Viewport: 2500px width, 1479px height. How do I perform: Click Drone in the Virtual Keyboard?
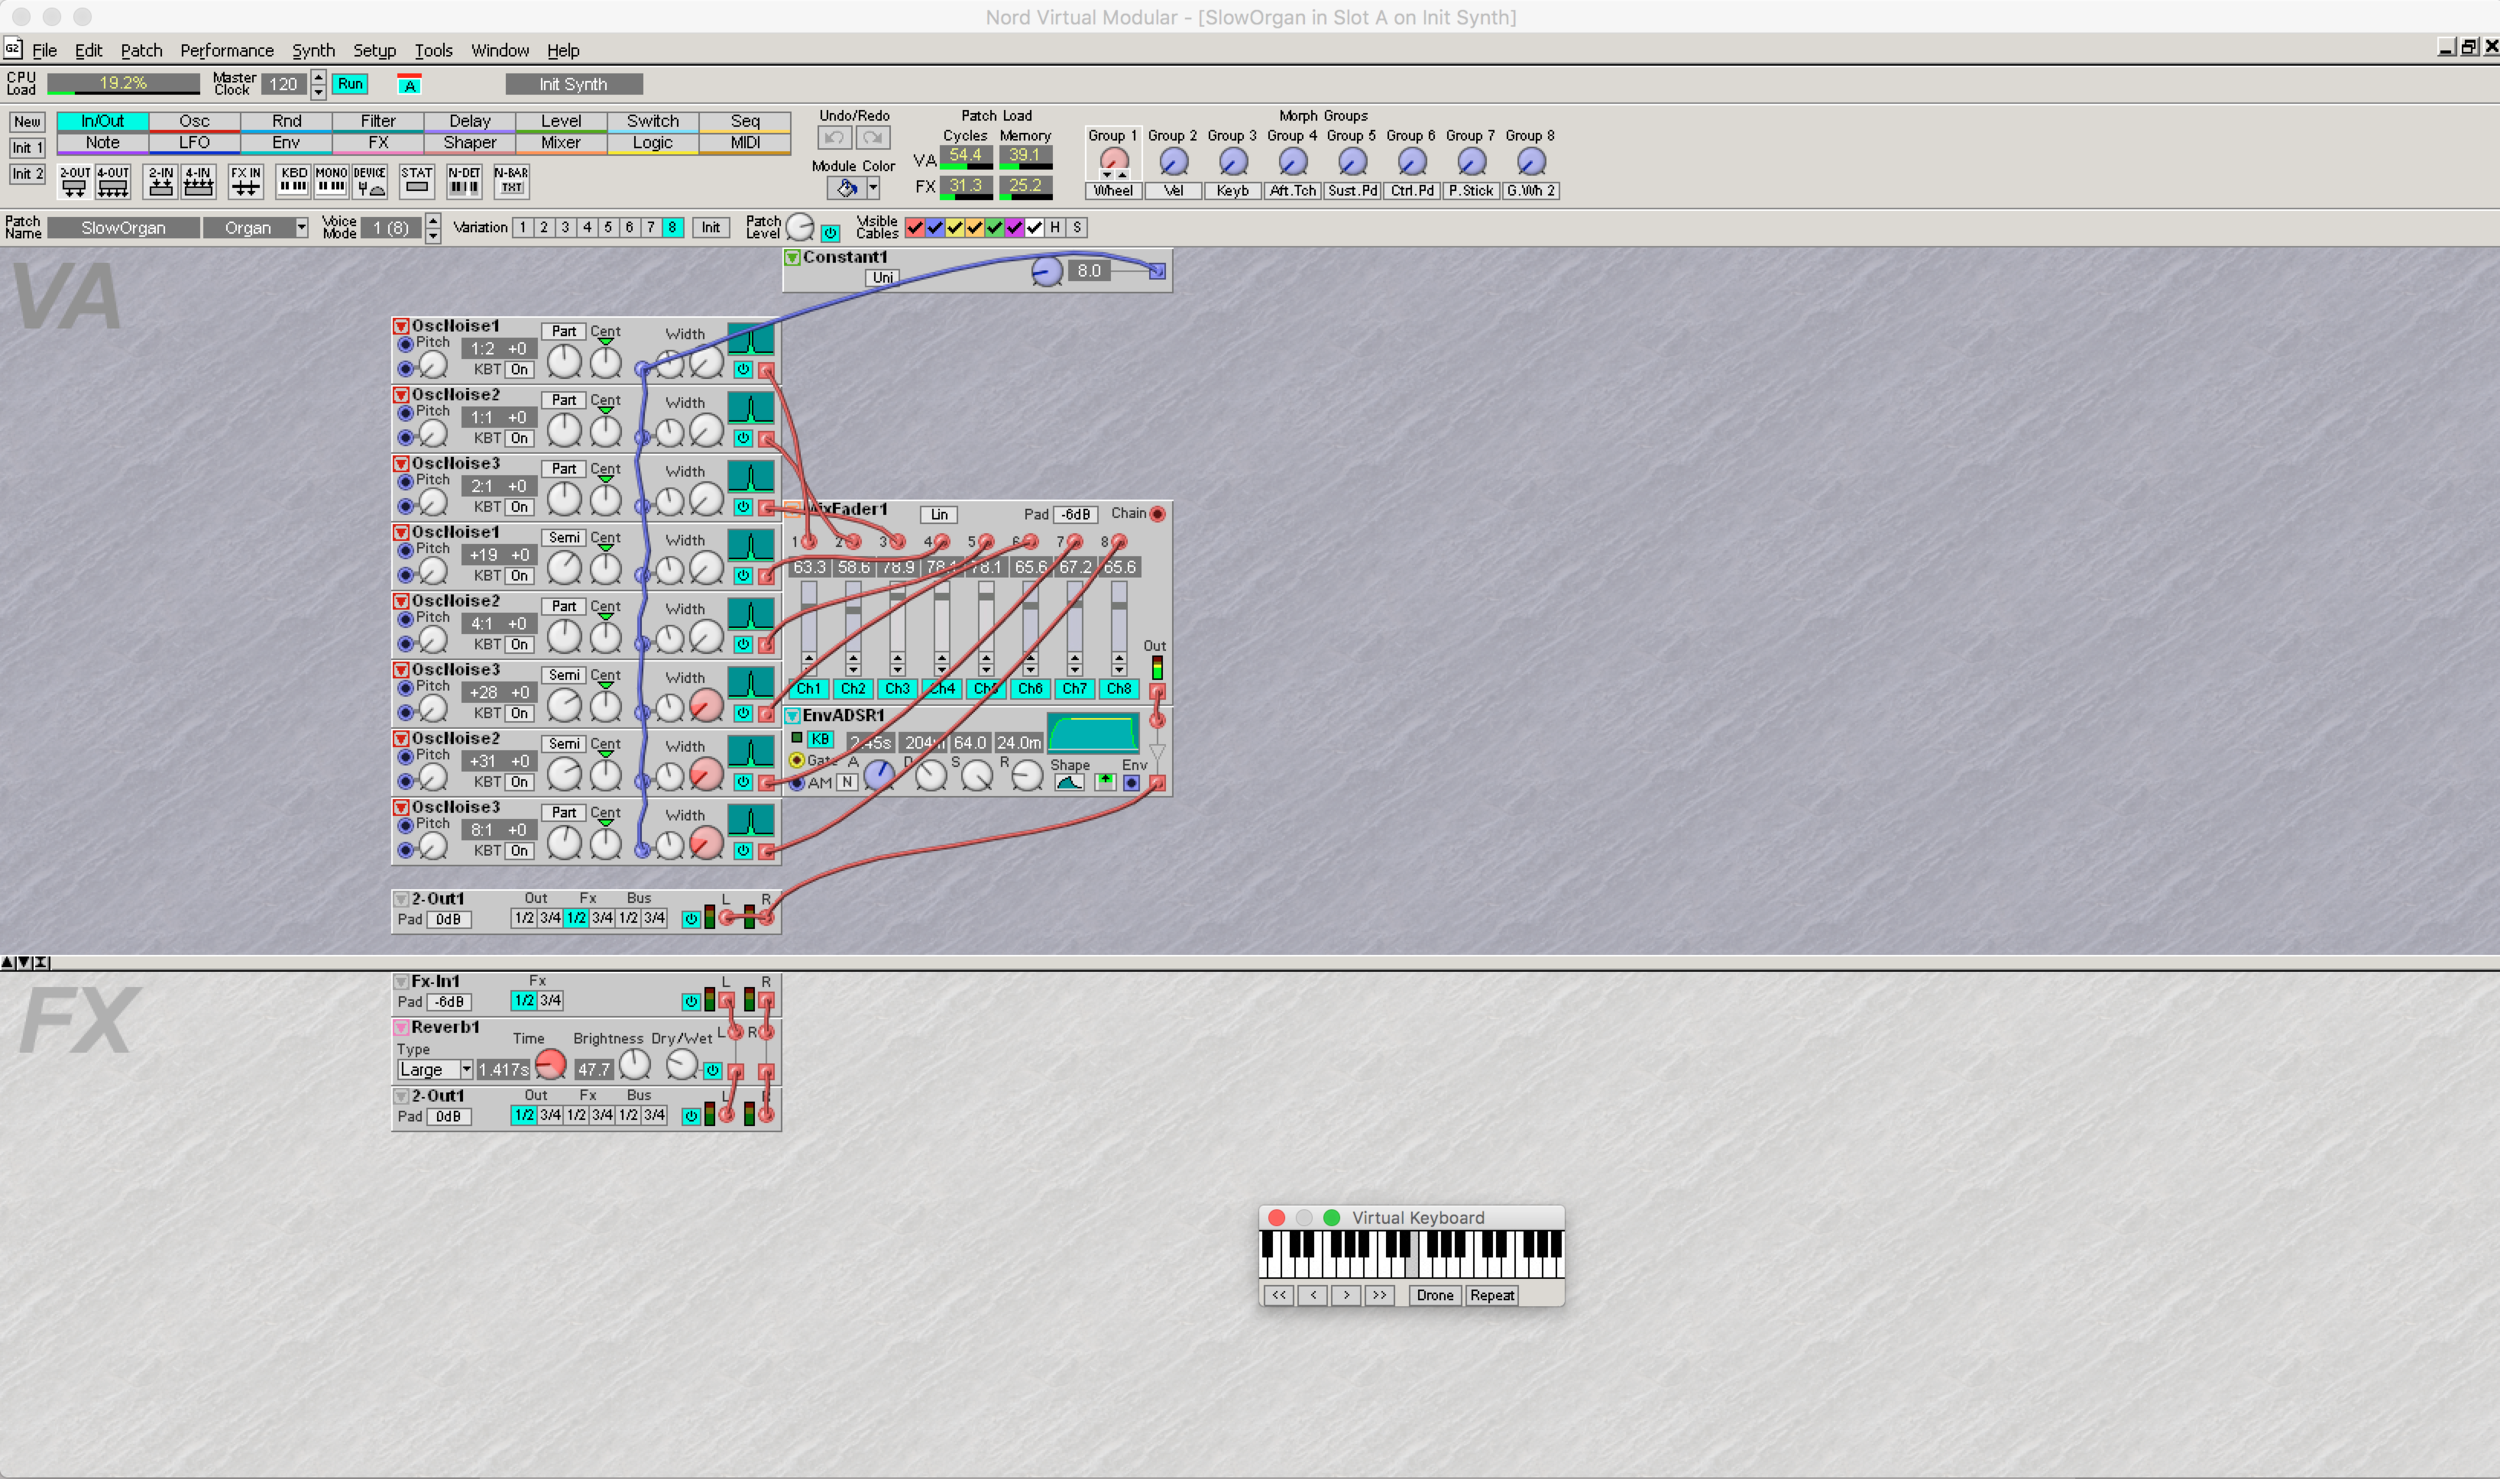1434,1295
